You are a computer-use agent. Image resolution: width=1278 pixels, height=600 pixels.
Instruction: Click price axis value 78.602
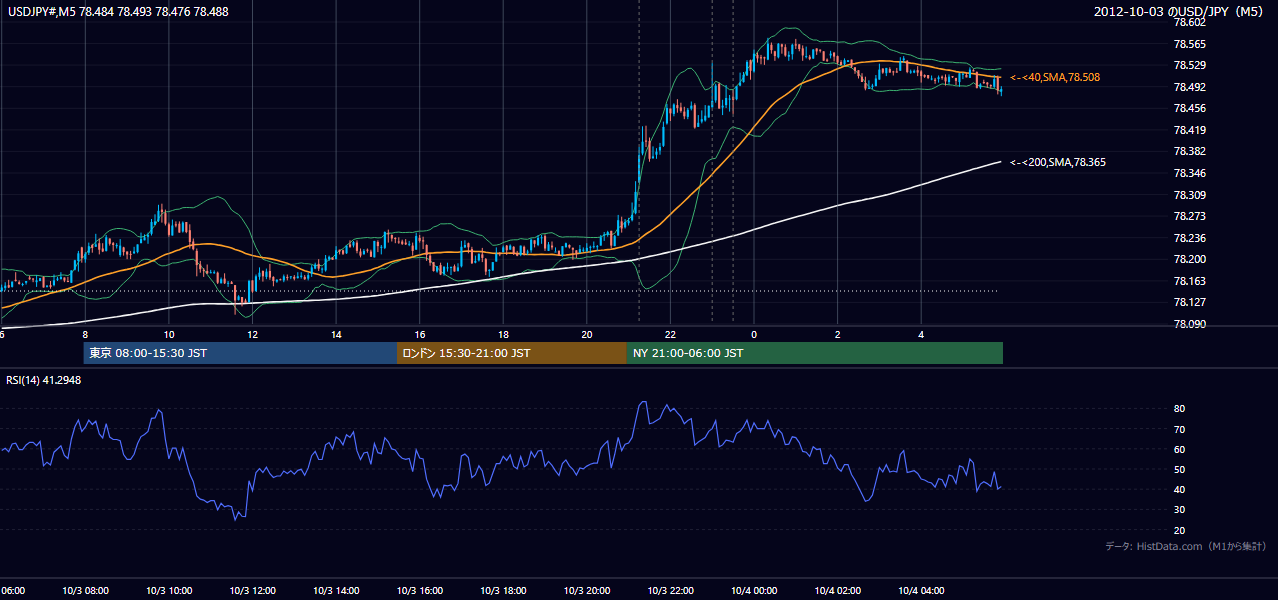[1189, 22]
